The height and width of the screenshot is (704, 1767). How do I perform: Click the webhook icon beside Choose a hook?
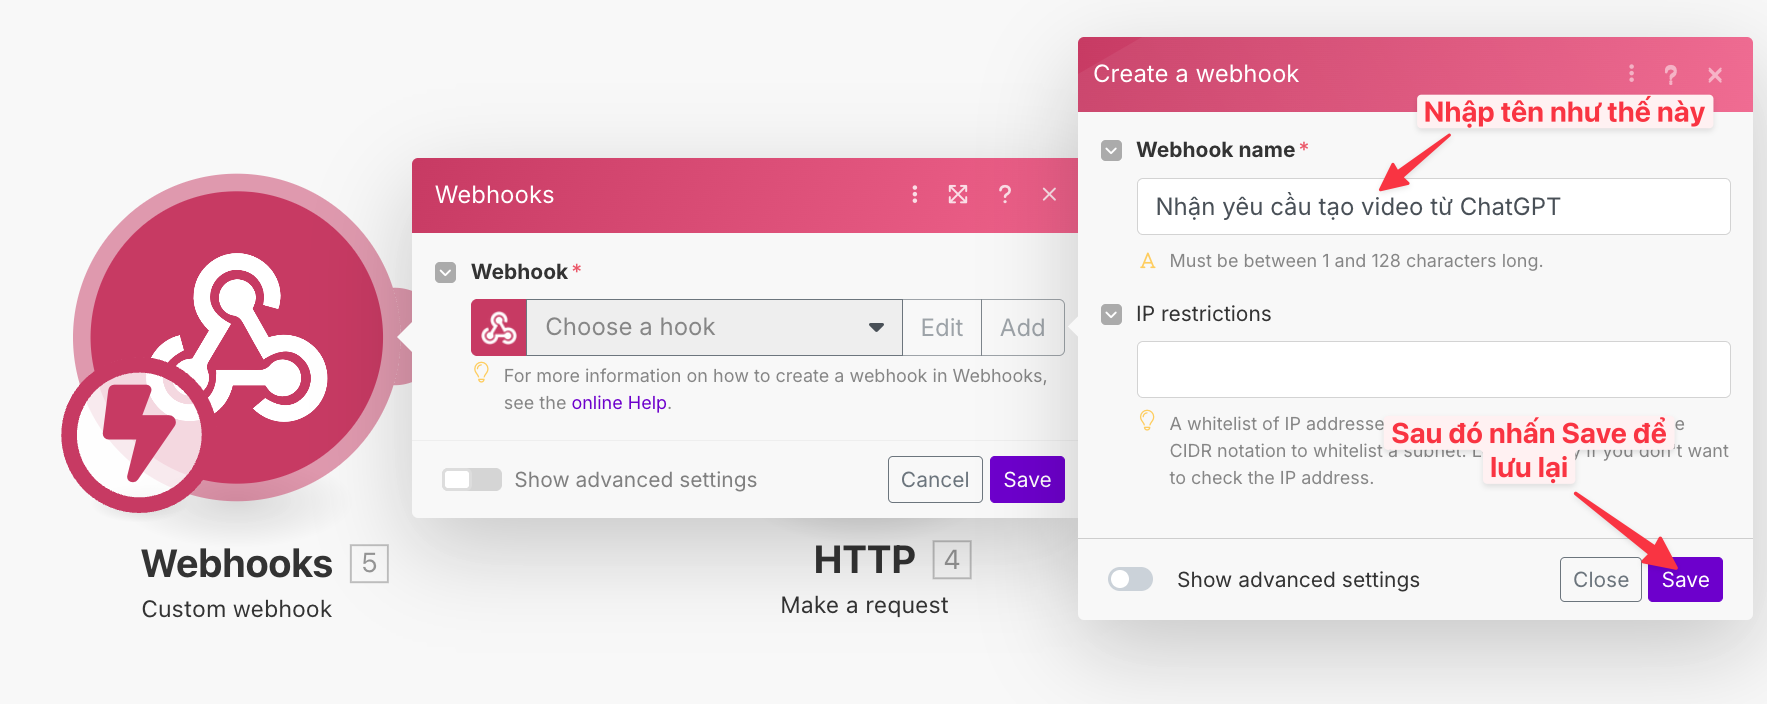(x=499, y=327)
